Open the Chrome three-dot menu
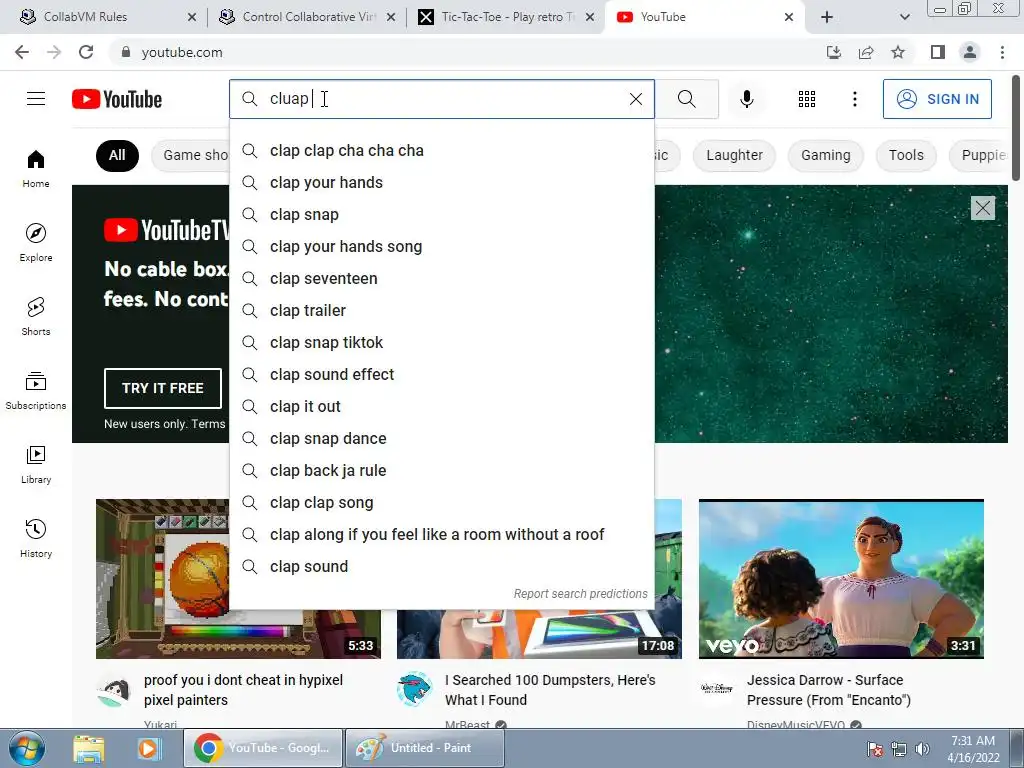The image size is (1024, 768). (1002, 52)
